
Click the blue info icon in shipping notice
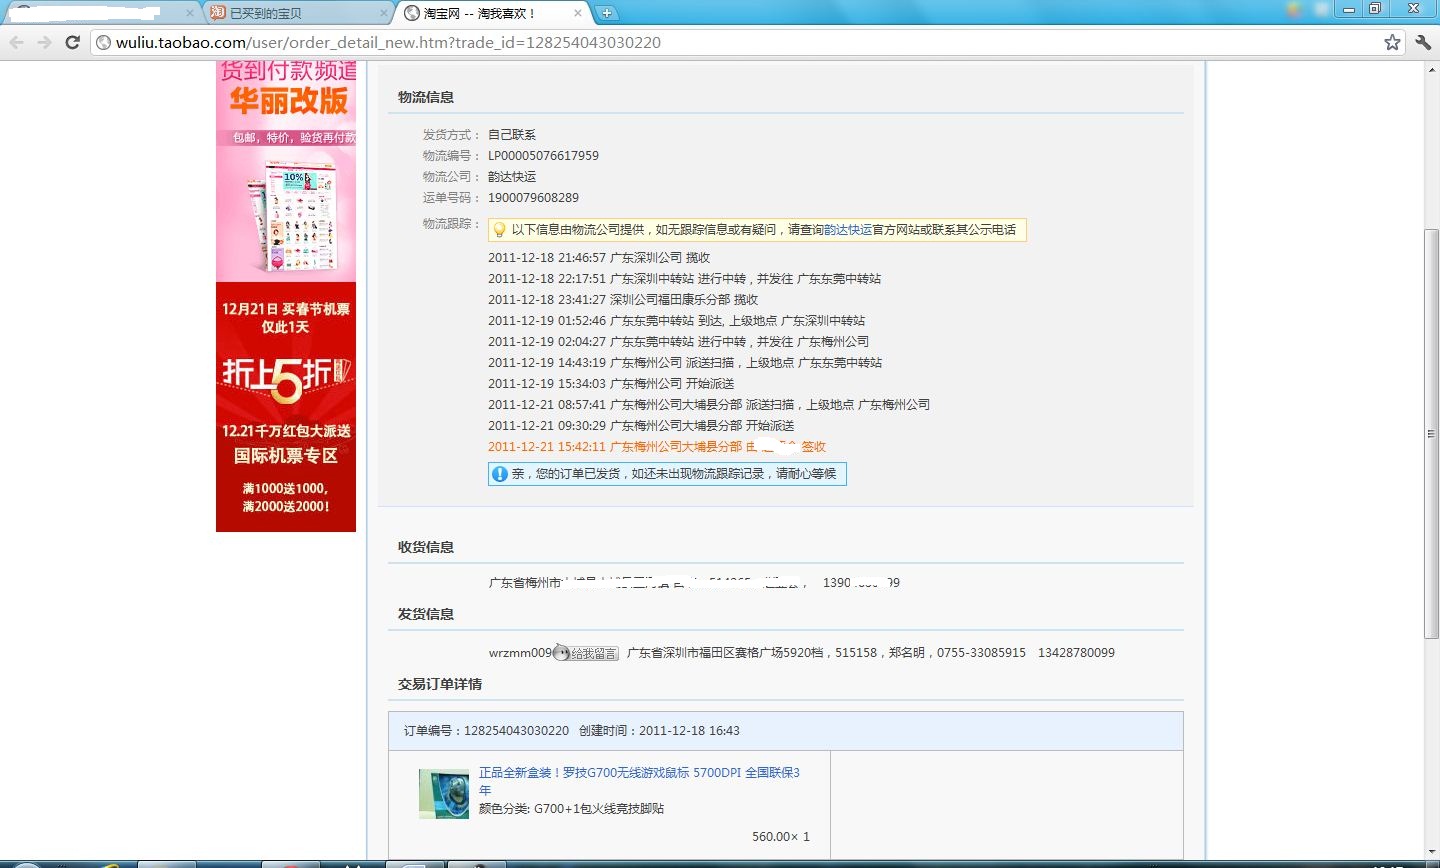[x=500, y=474]
